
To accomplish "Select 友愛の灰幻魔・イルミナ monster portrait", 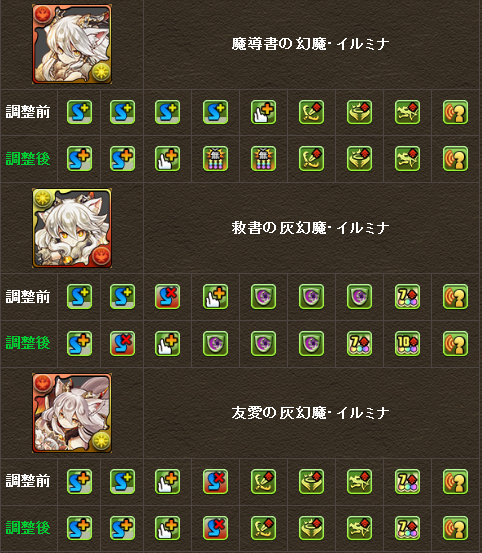I will [x=72, y=413].
